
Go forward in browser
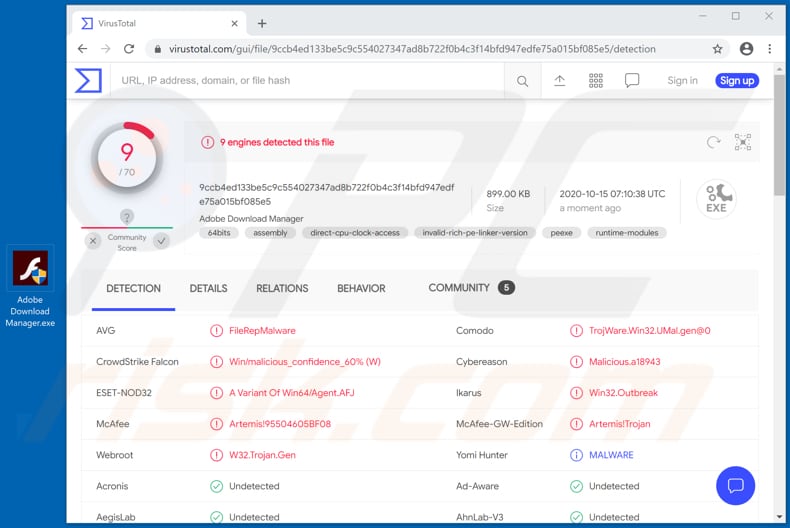[106, 49]
